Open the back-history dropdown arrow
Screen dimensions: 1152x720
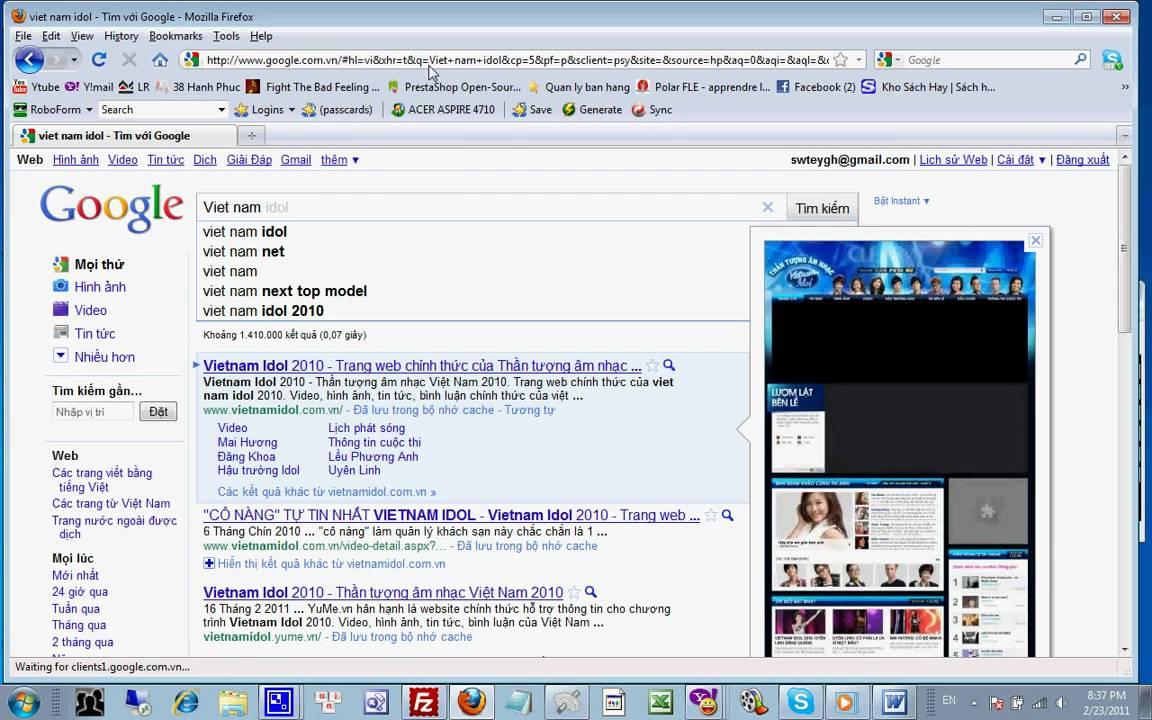[73, 60]
